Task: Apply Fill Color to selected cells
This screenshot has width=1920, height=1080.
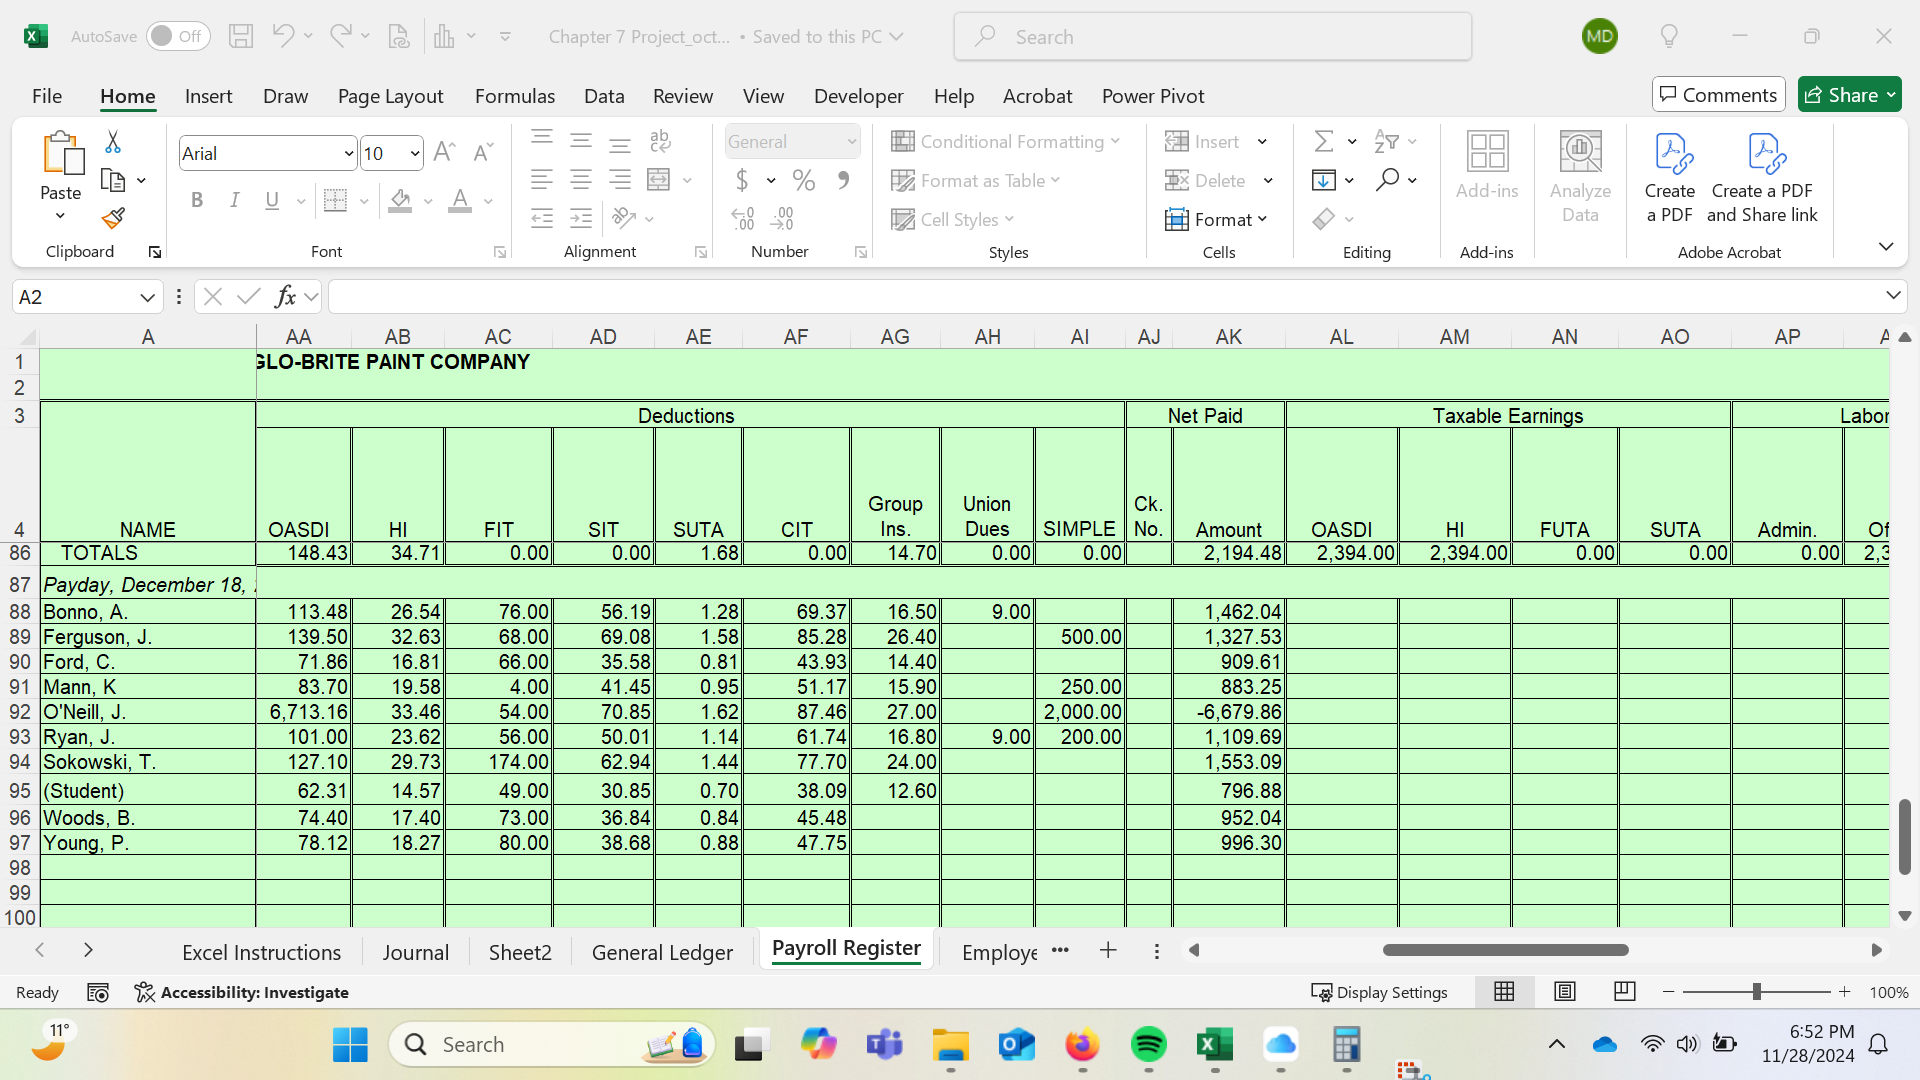Action: point(400,201)
